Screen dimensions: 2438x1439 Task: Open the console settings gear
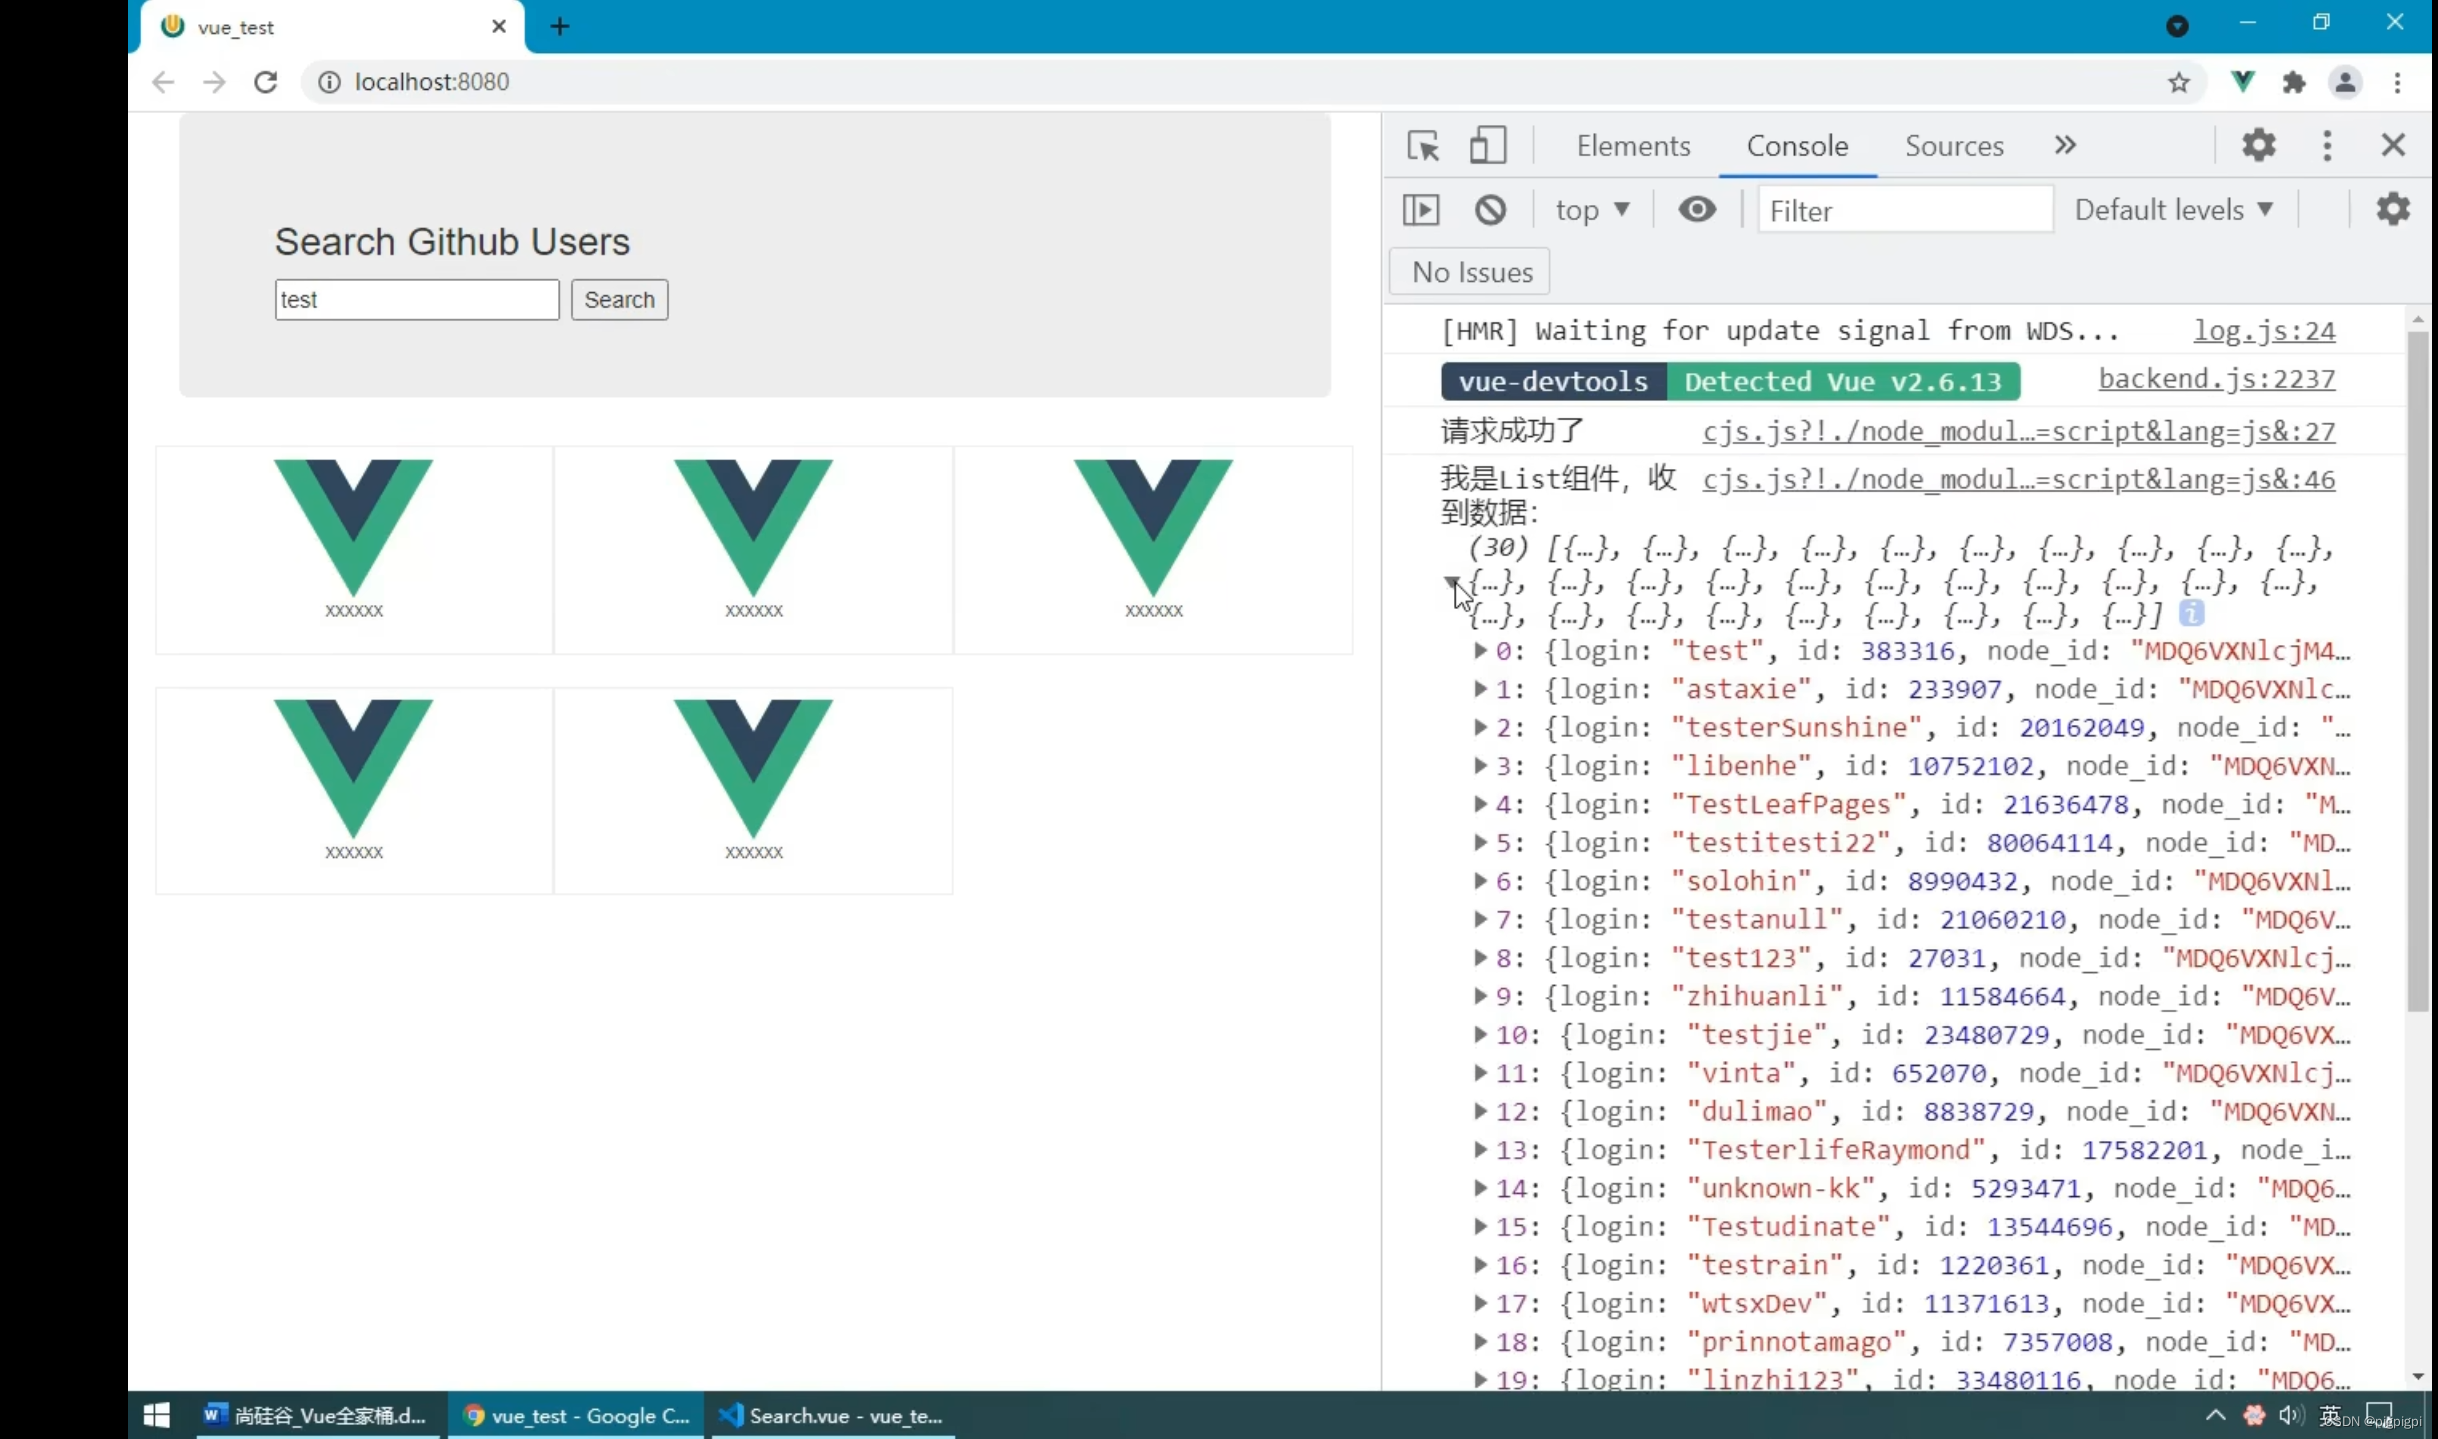pos(2393,210)
